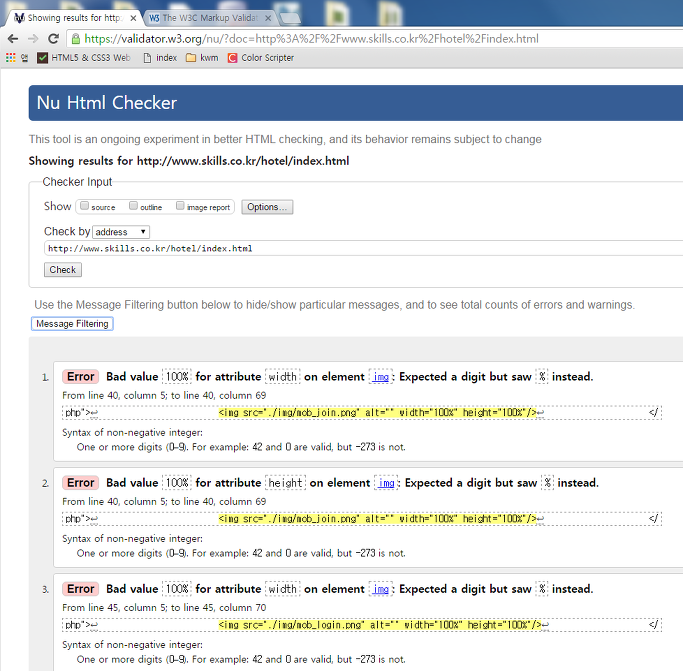Click the Check button

63,270
